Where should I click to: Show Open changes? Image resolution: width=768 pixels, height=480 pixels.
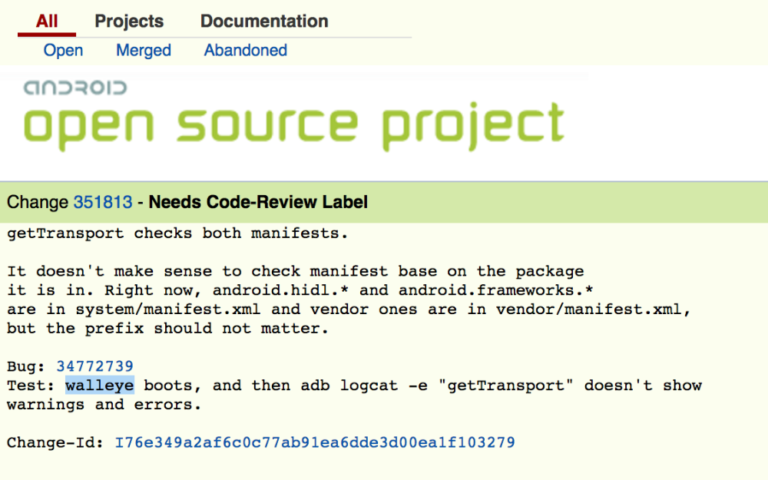(63, 50)
